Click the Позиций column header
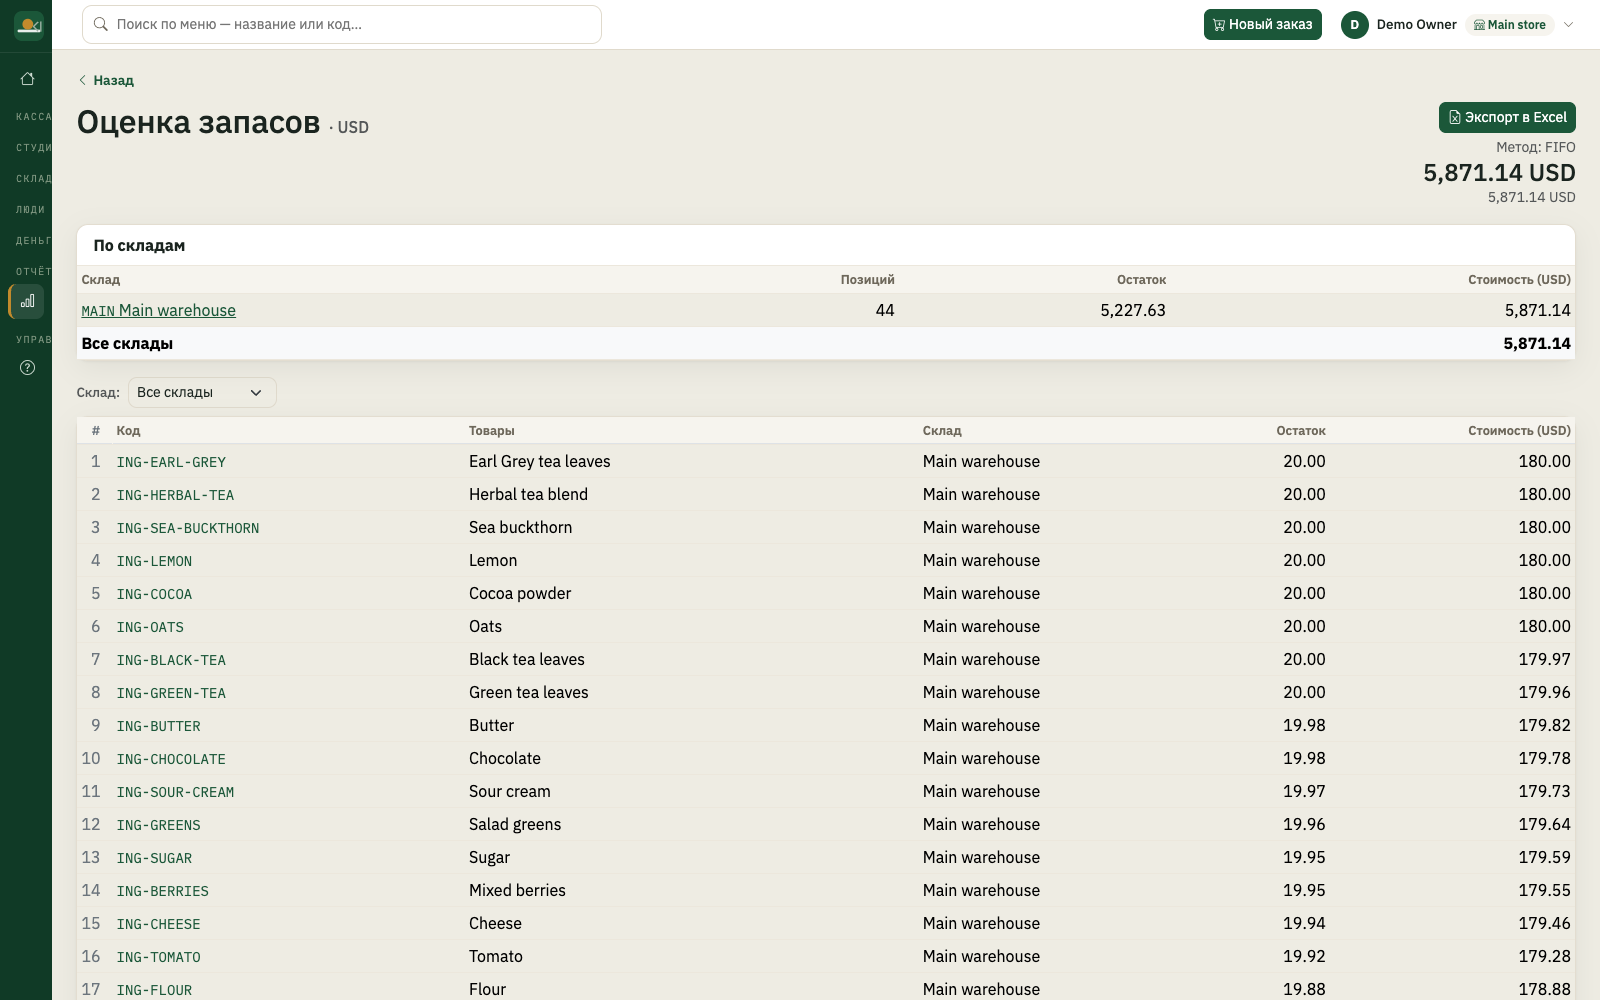The height and width of the screenshot is (1000, 1600). [x=867, y=280]
